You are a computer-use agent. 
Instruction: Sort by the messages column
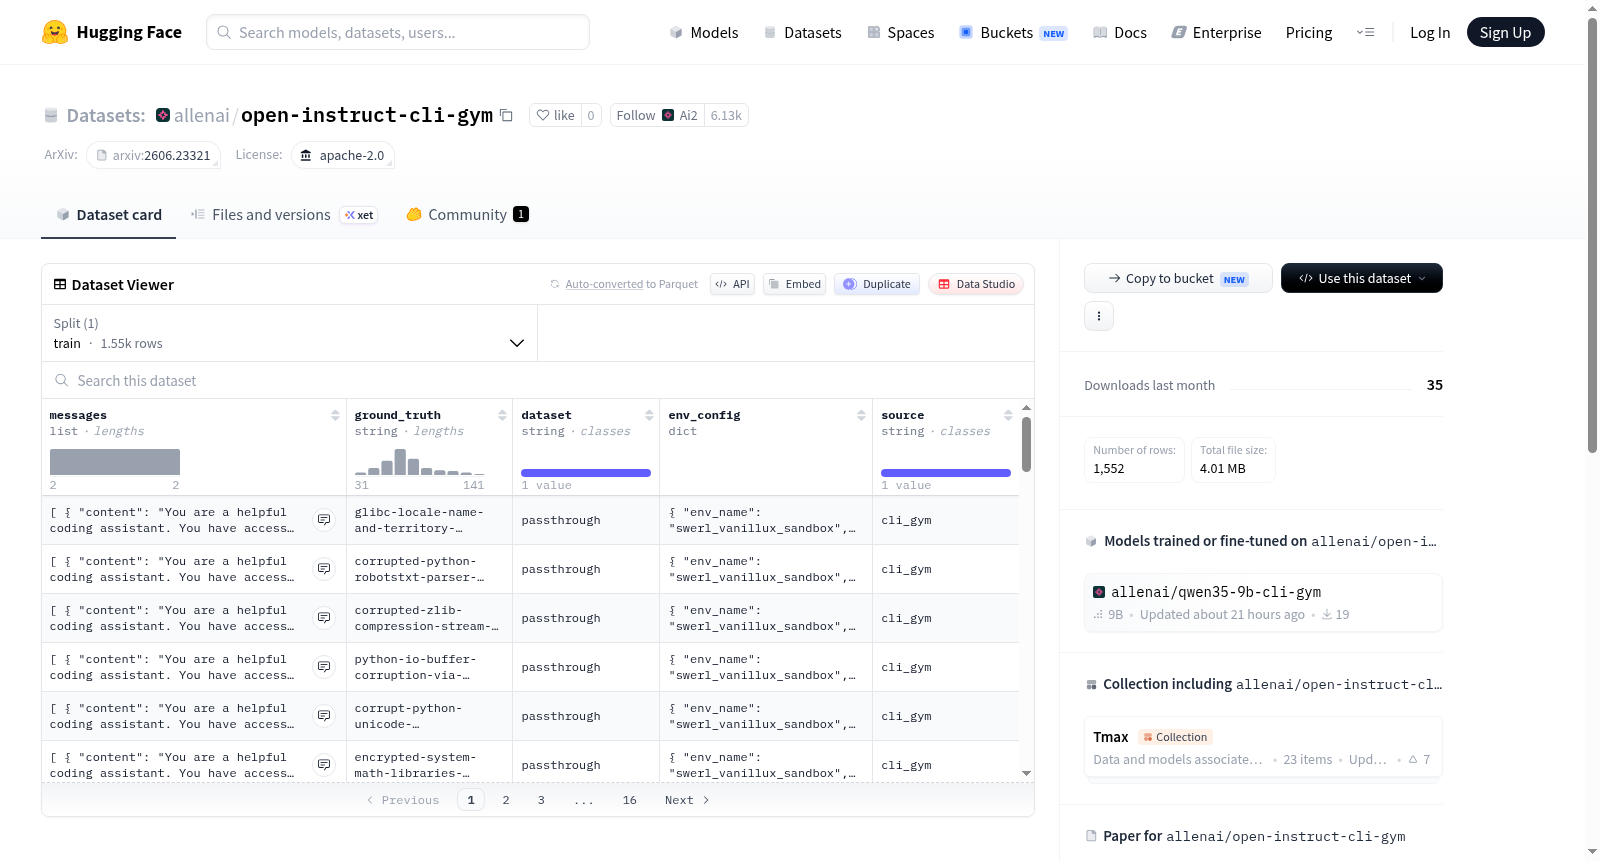[x=335, y=415]
